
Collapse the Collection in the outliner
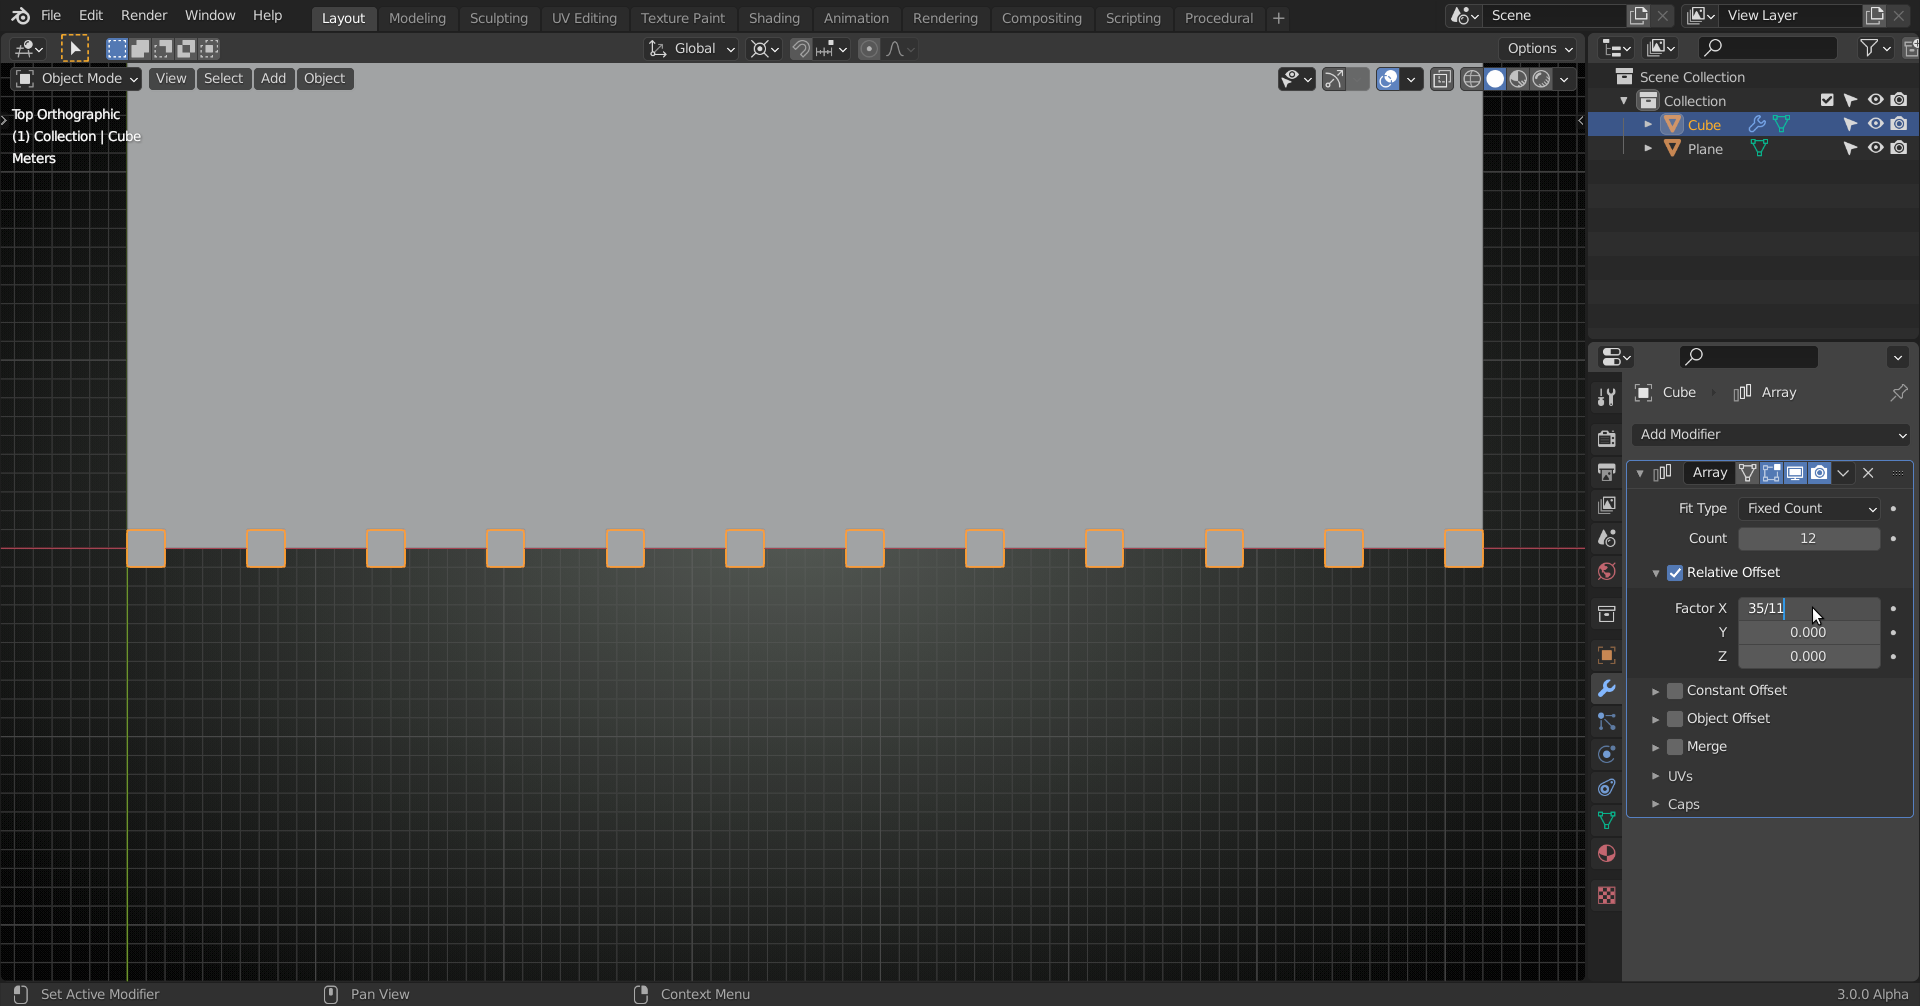pos(1622,100)
